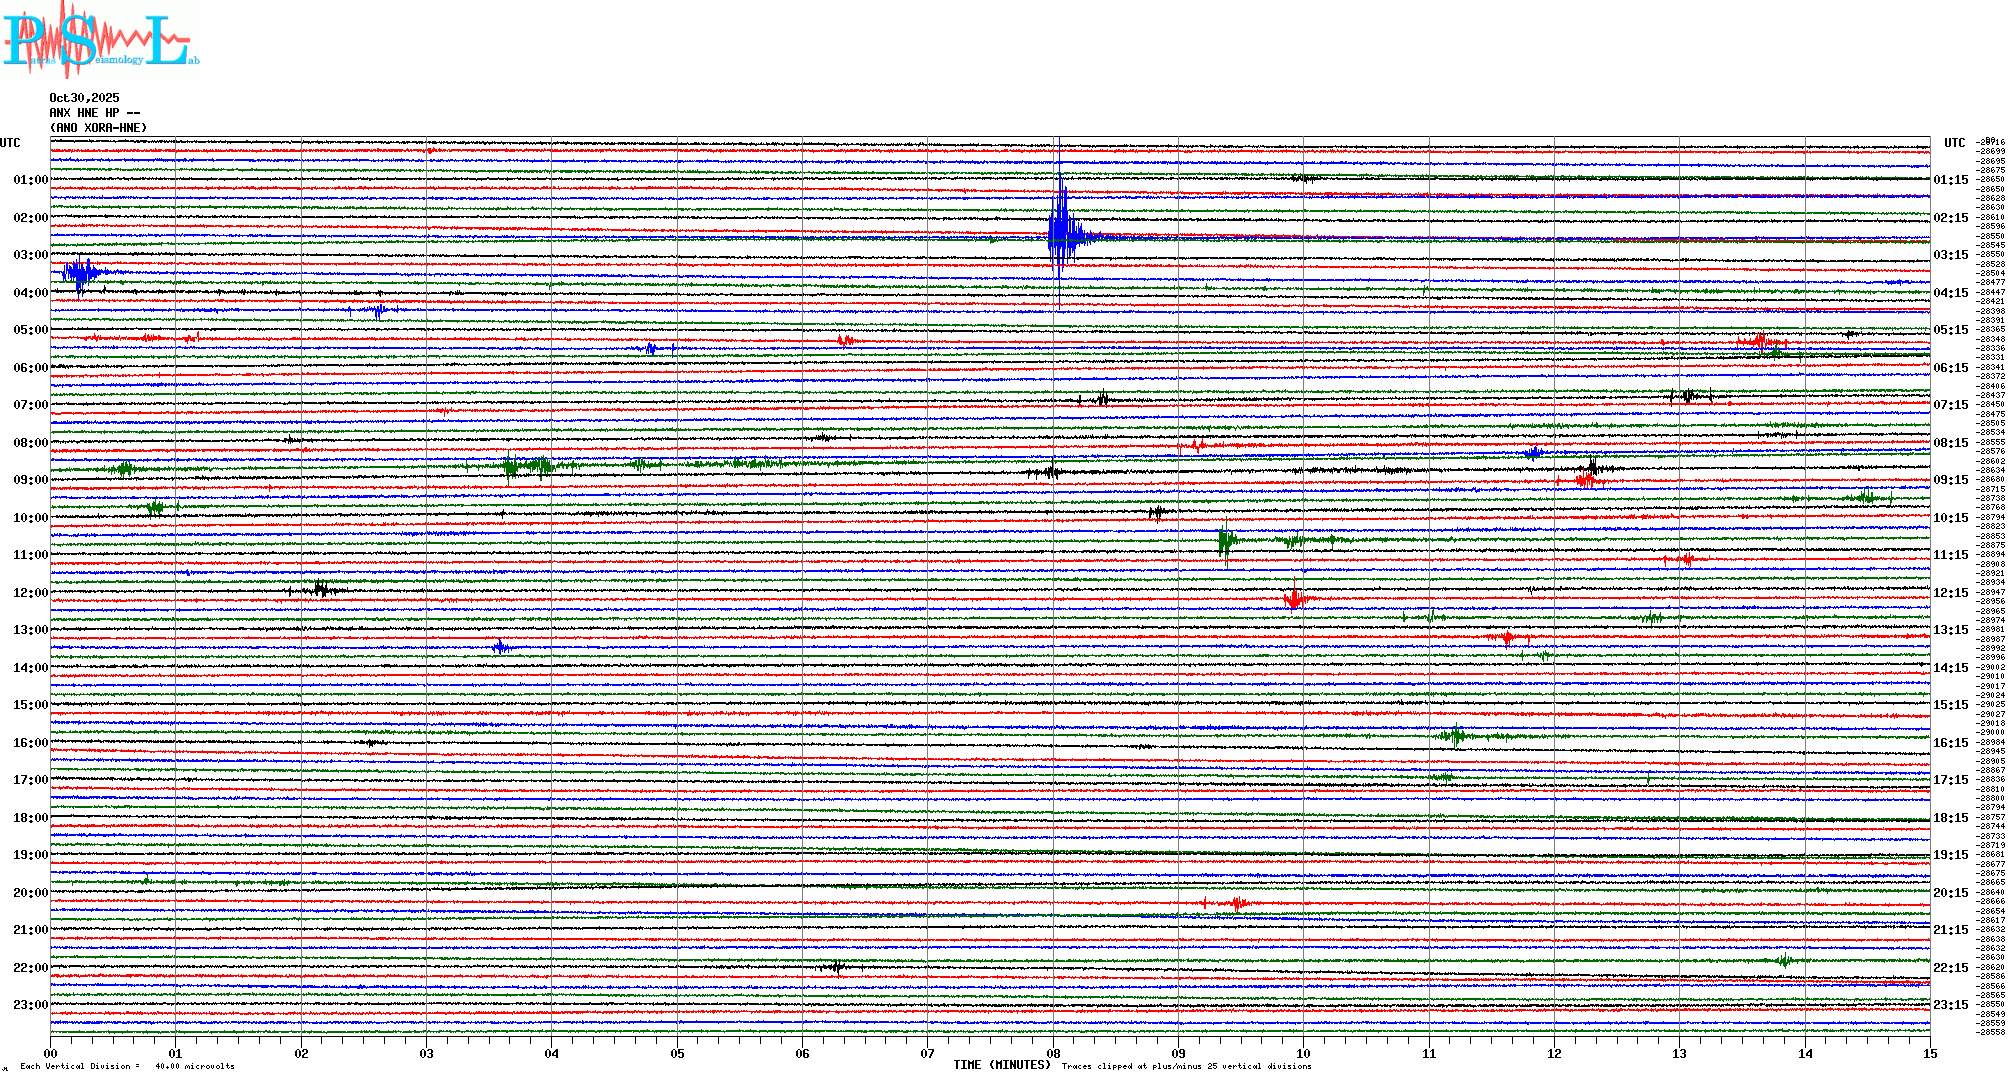Select the 16:15 label on the right axis
2010x1080 pixels.
[1950, 743]
